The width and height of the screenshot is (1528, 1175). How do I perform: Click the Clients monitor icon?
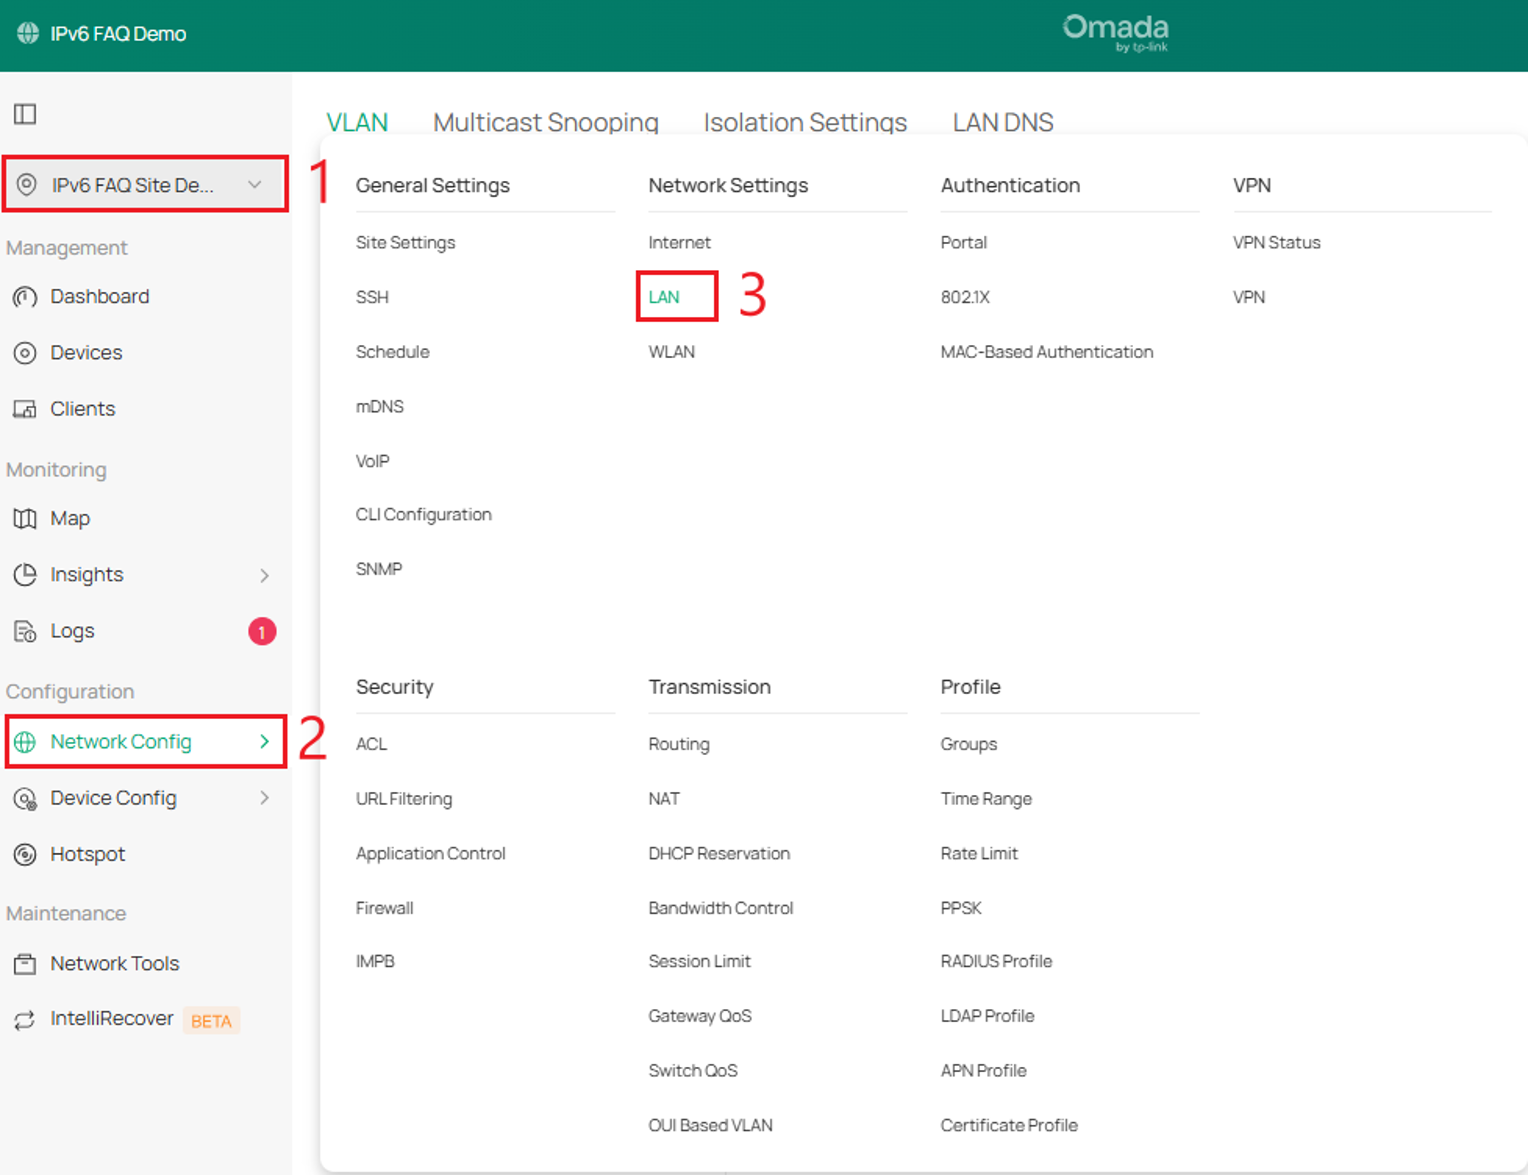point(25,409)
